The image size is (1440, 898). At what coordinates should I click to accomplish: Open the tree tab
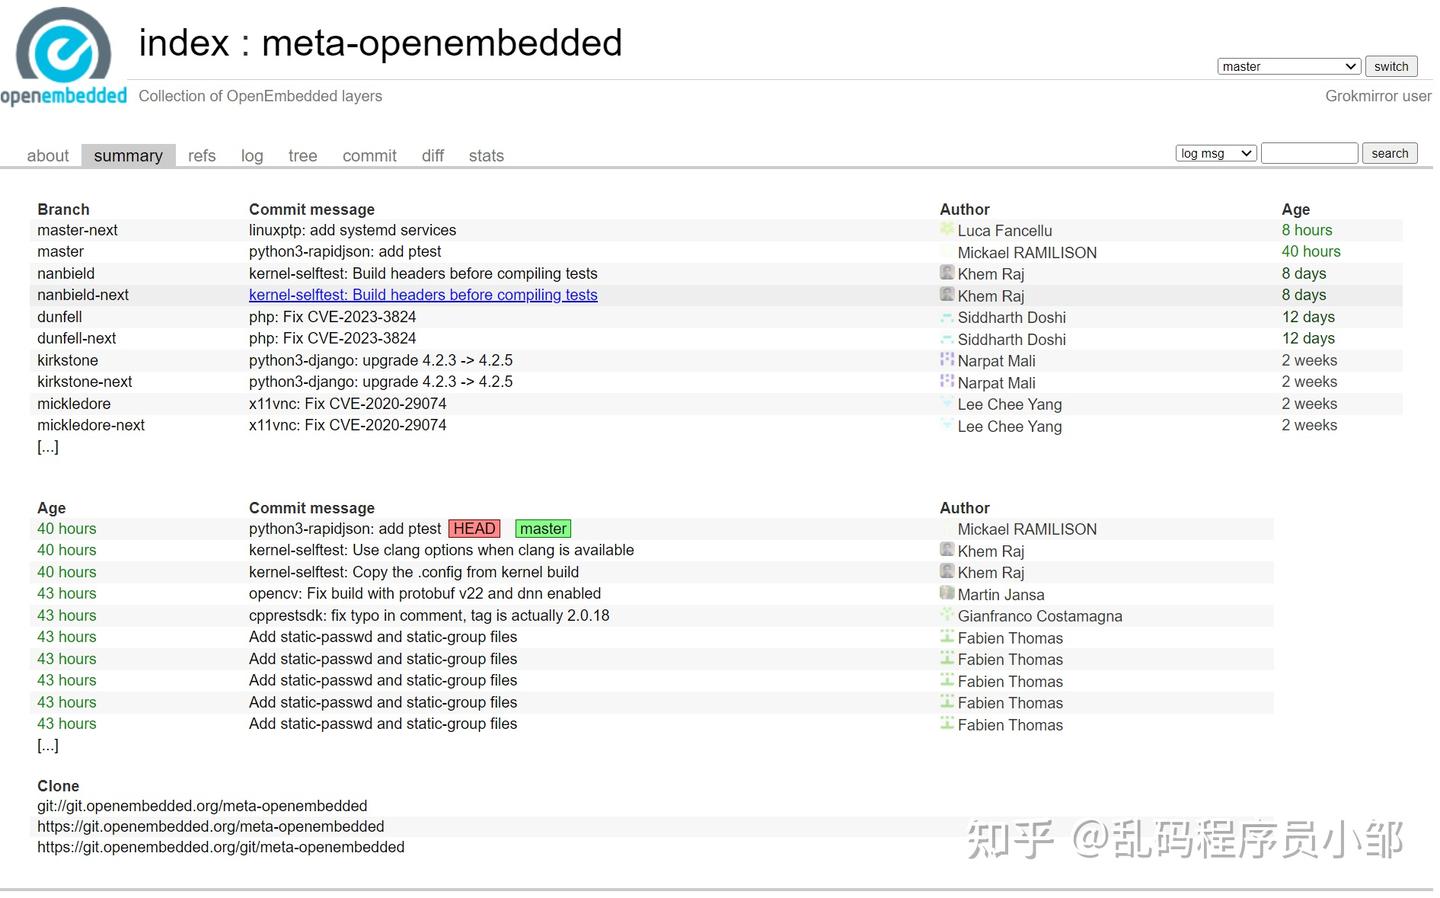302,155
